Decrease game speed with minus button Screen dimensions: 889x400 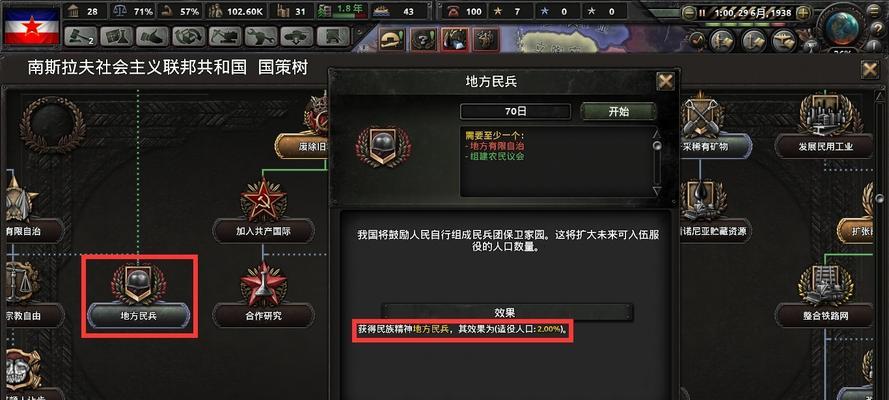[x=688, y=12]
